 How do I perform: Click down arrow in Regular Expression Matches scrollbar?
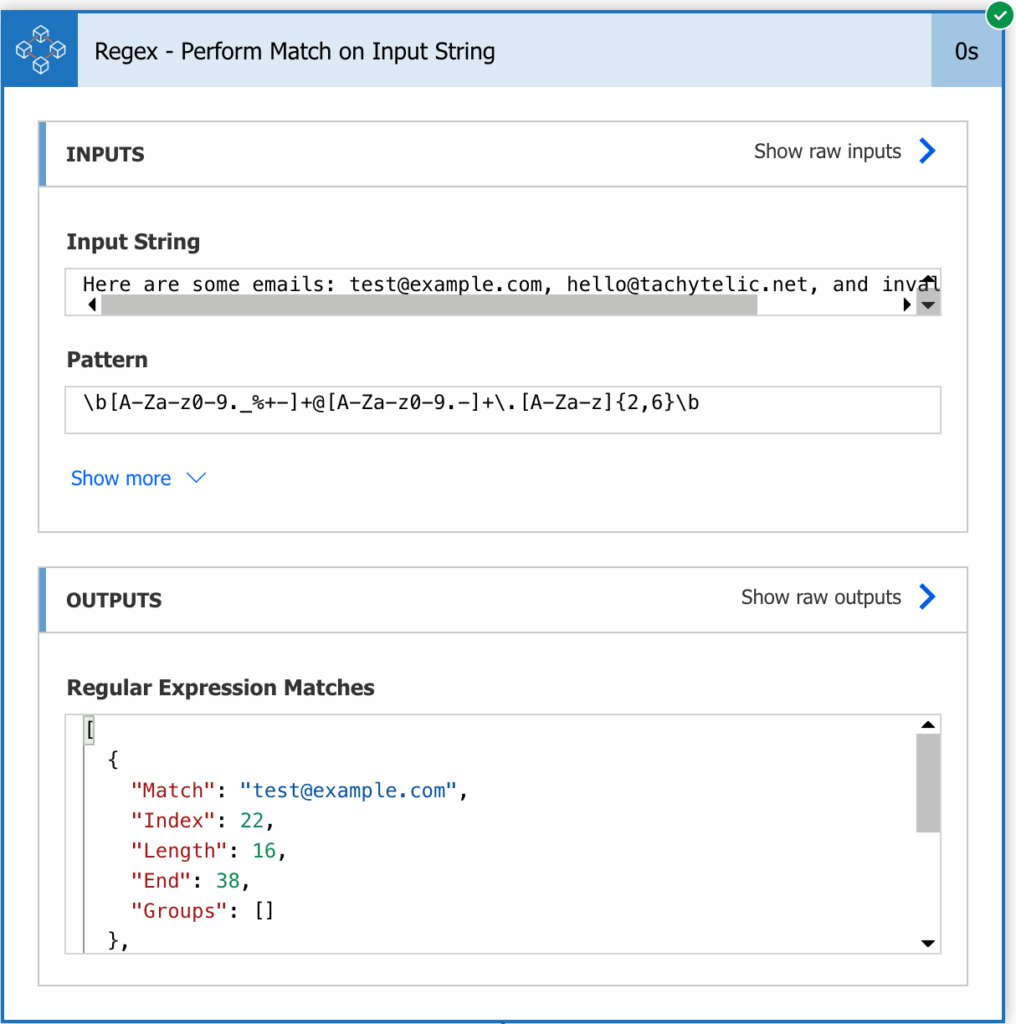[928, 943]
